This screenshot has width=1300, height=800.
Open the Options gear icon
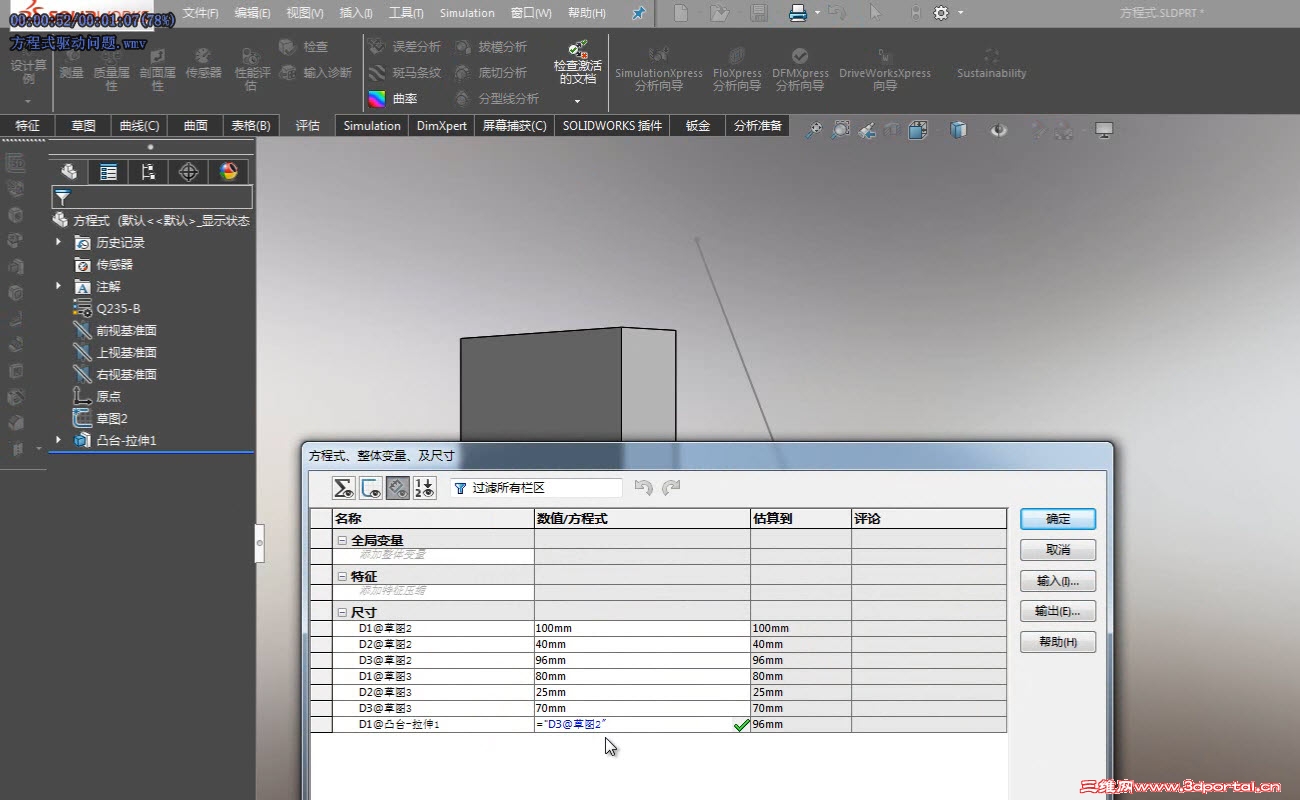click(x=940, y=13)
